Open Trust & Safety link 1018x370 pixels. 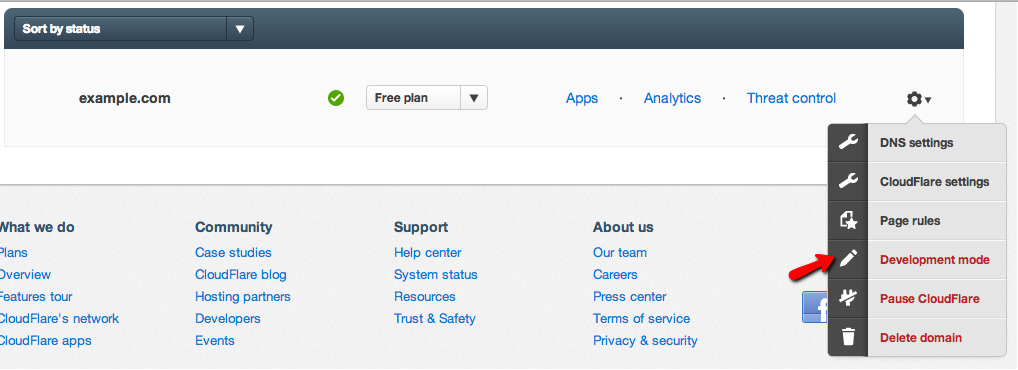point(435,319)
